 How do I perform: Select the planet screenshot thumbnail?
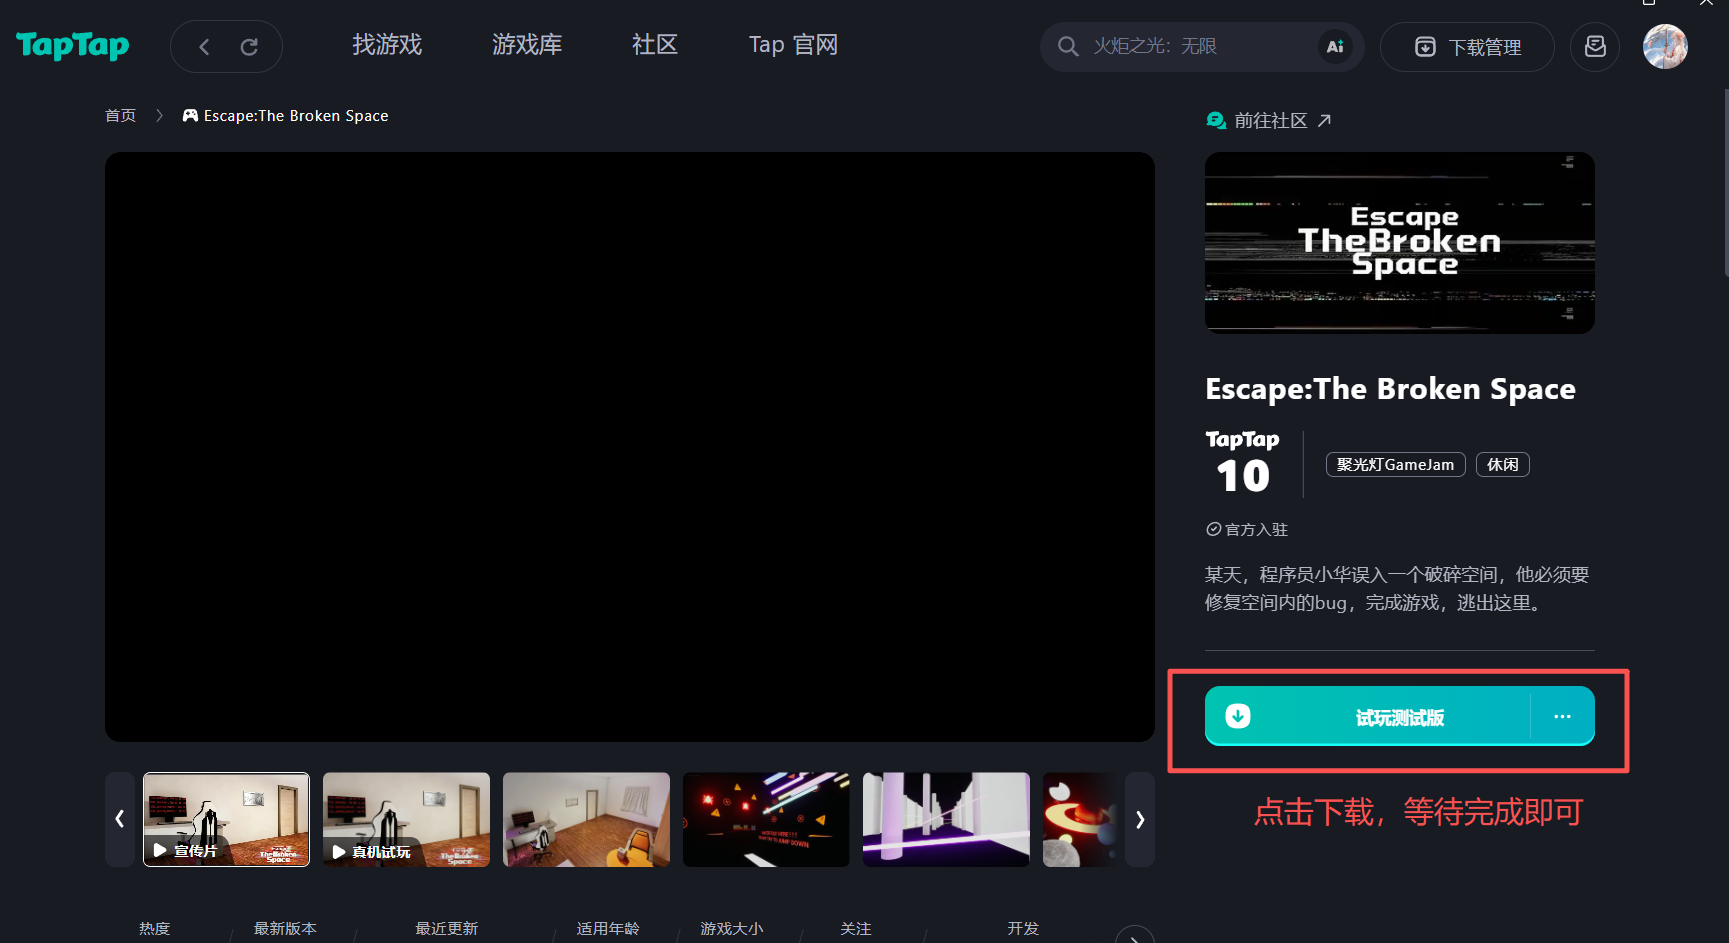click(1082, 819)
